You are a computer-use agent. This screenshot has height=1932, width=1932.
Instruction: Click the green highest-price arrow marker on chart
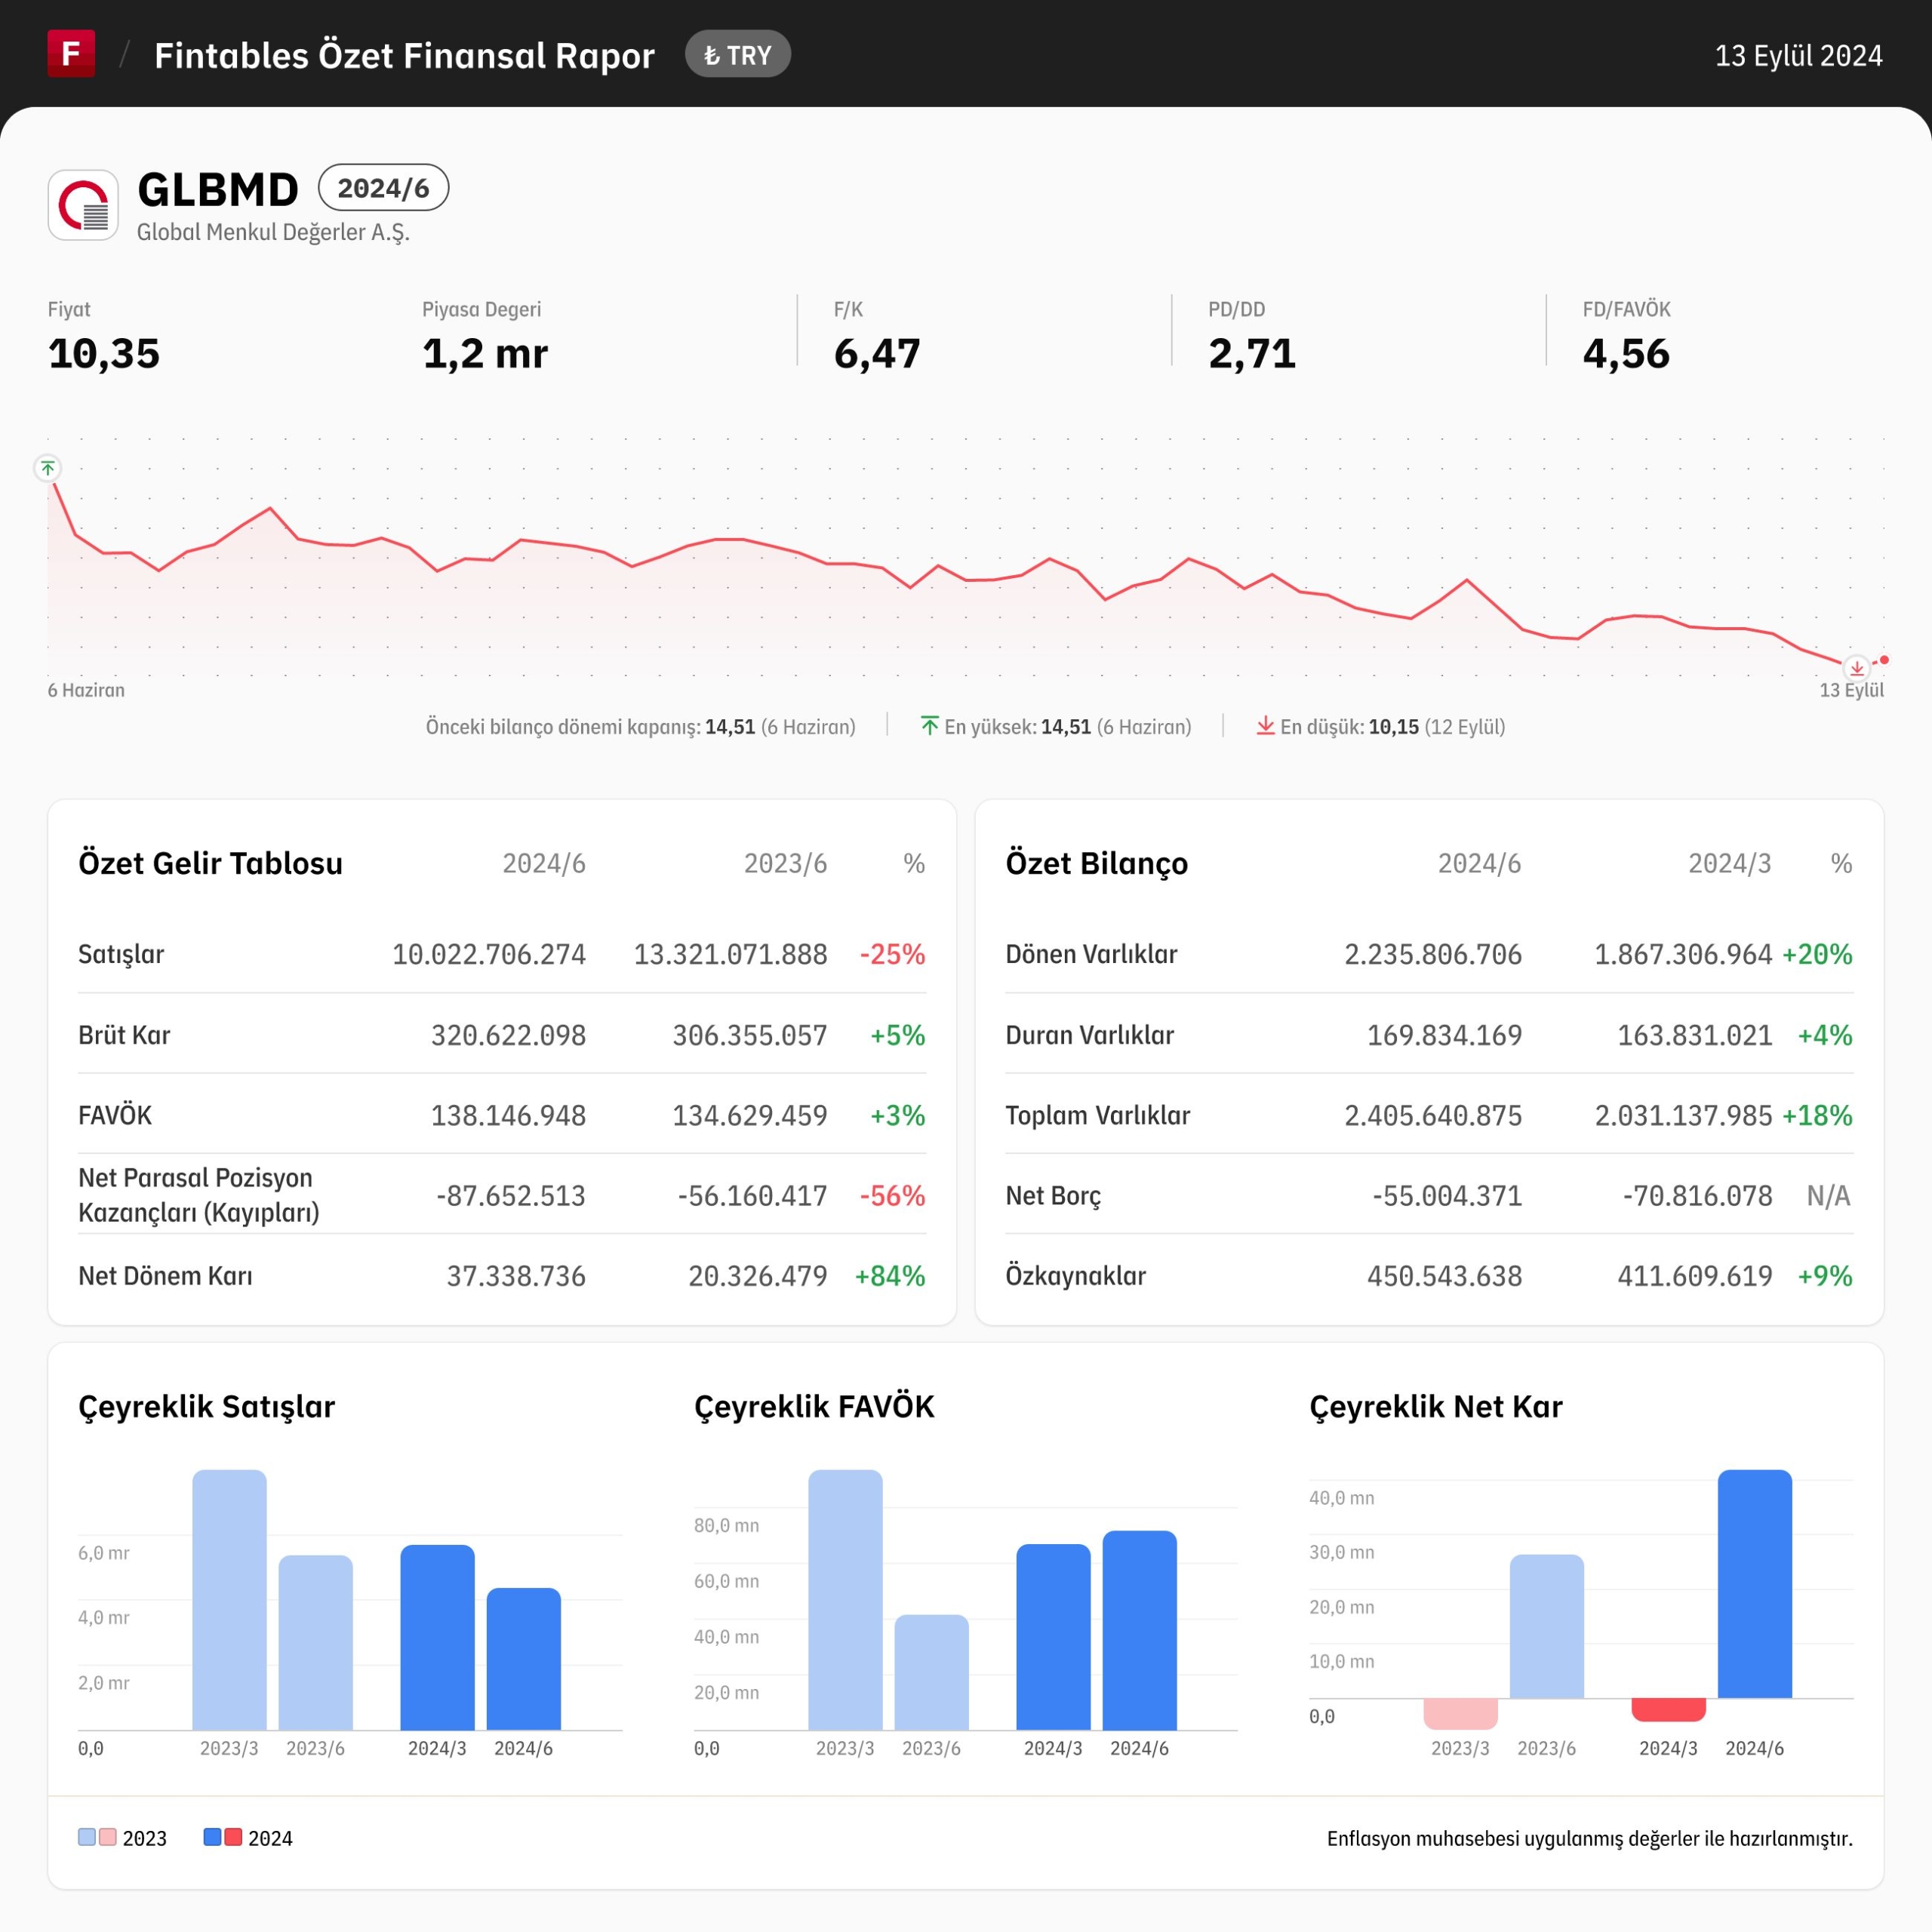click(47, 468)
